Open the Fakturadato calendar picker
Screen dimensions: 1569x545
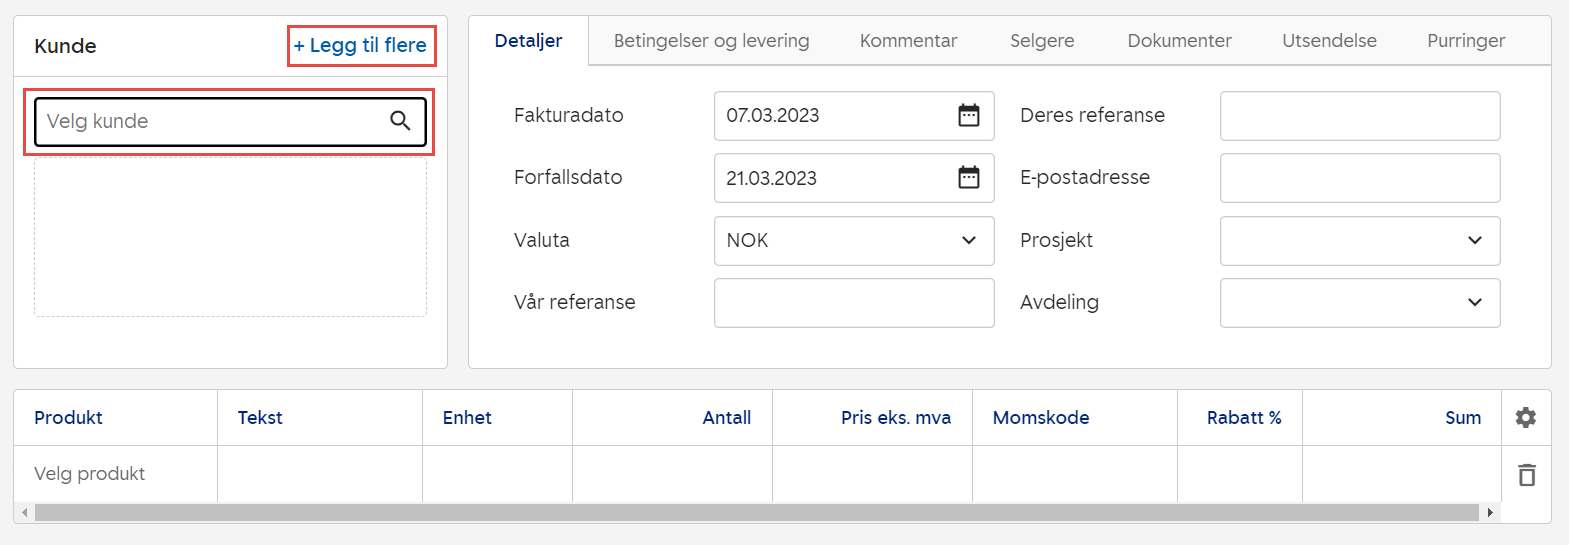tap(968, 116)
